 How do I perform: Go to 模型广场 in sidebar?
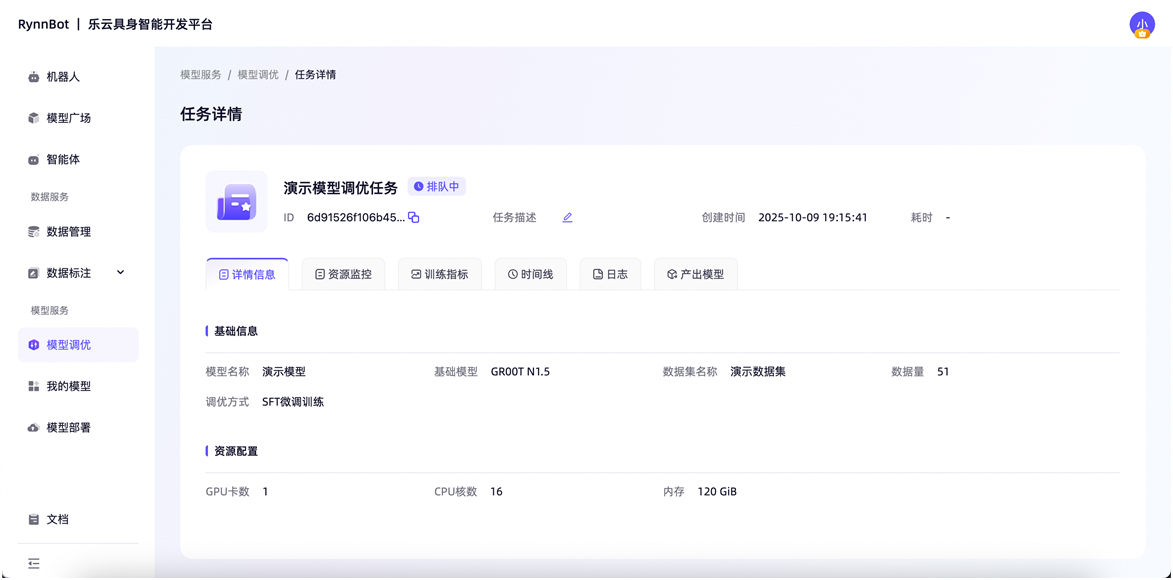click(x=78, y=117)
